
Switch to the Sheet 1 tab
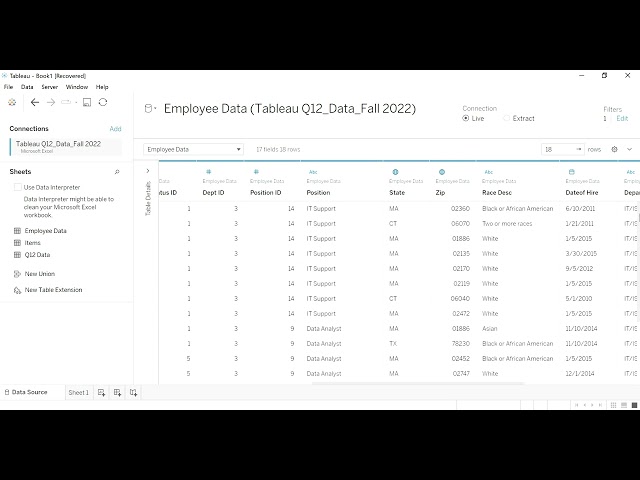(78, 393)
